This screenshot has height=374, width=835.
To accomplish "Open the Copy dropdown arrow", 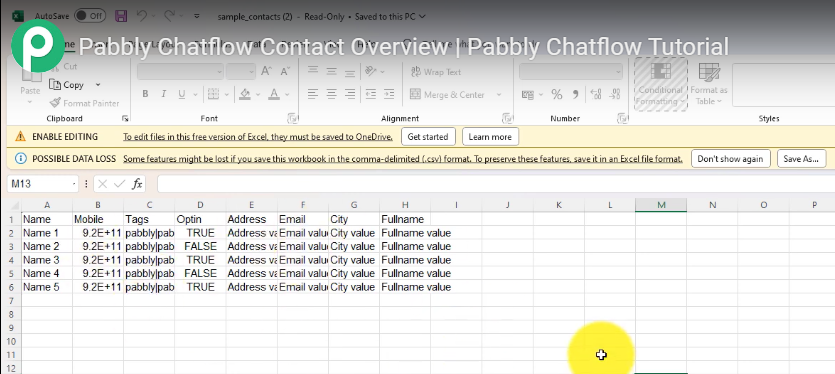I will (98, 85).
